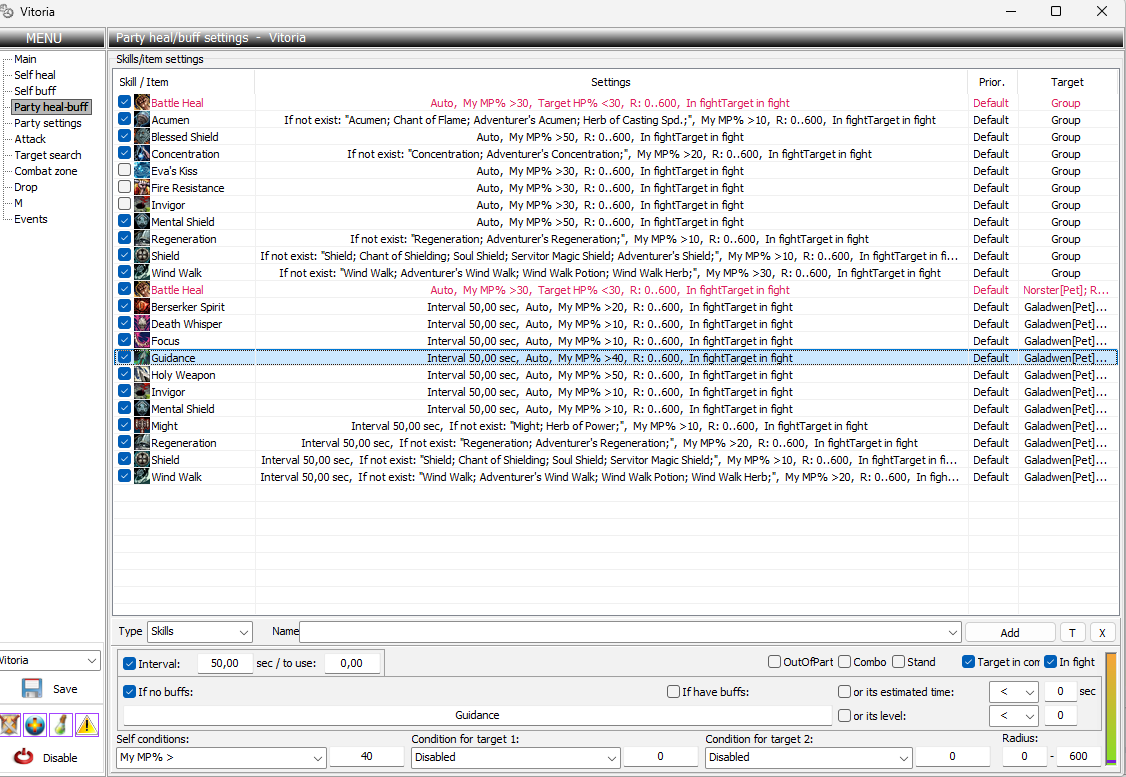This screenshot has width=1126, height=777.
Task: Click the T button beside Add
Action: coord(1072,633)
